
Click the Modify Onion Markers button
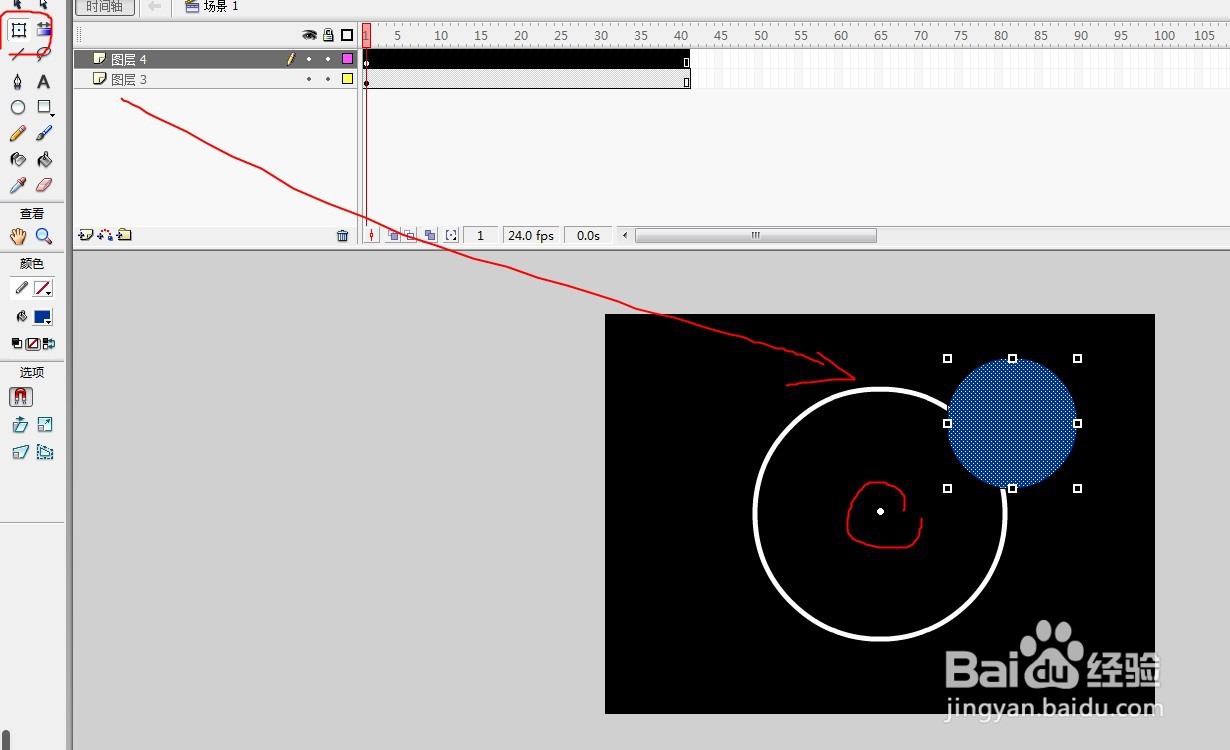[x=452, y=235]
